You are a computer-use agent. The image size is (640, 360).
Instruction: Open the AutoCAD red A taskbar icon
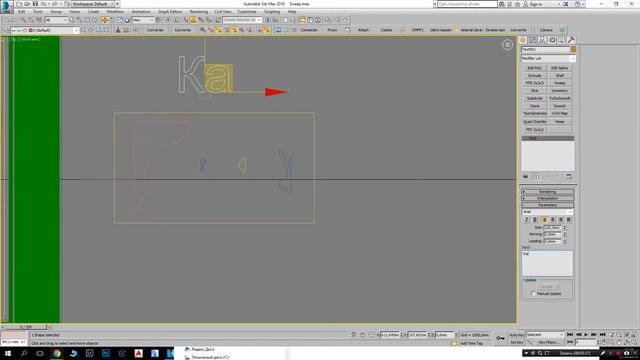[x=138, y=353]
